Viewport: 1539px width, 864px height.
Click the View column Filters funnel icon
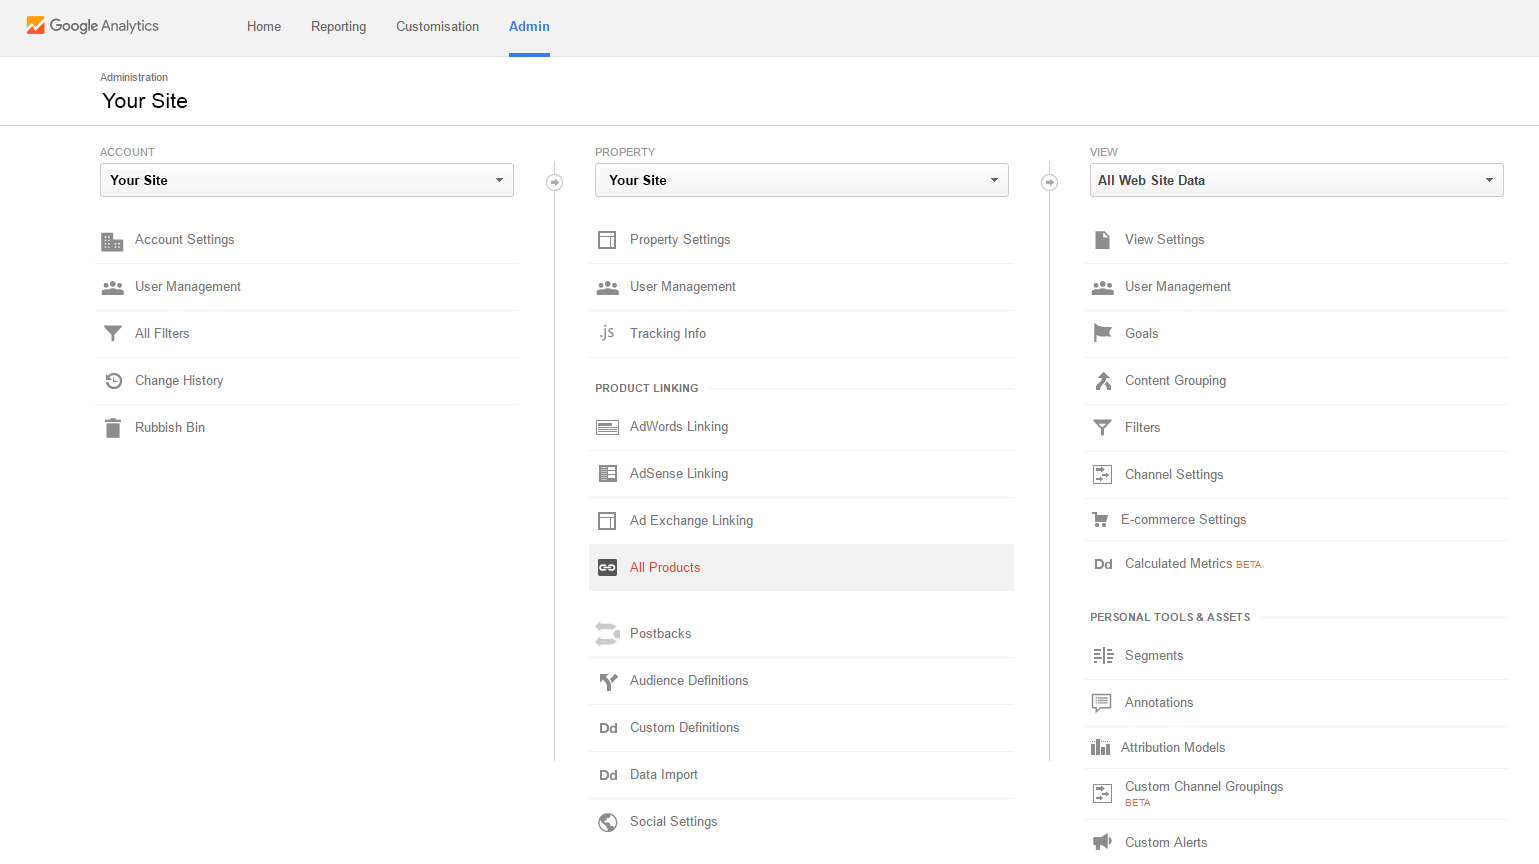(x=1102, y=427)
